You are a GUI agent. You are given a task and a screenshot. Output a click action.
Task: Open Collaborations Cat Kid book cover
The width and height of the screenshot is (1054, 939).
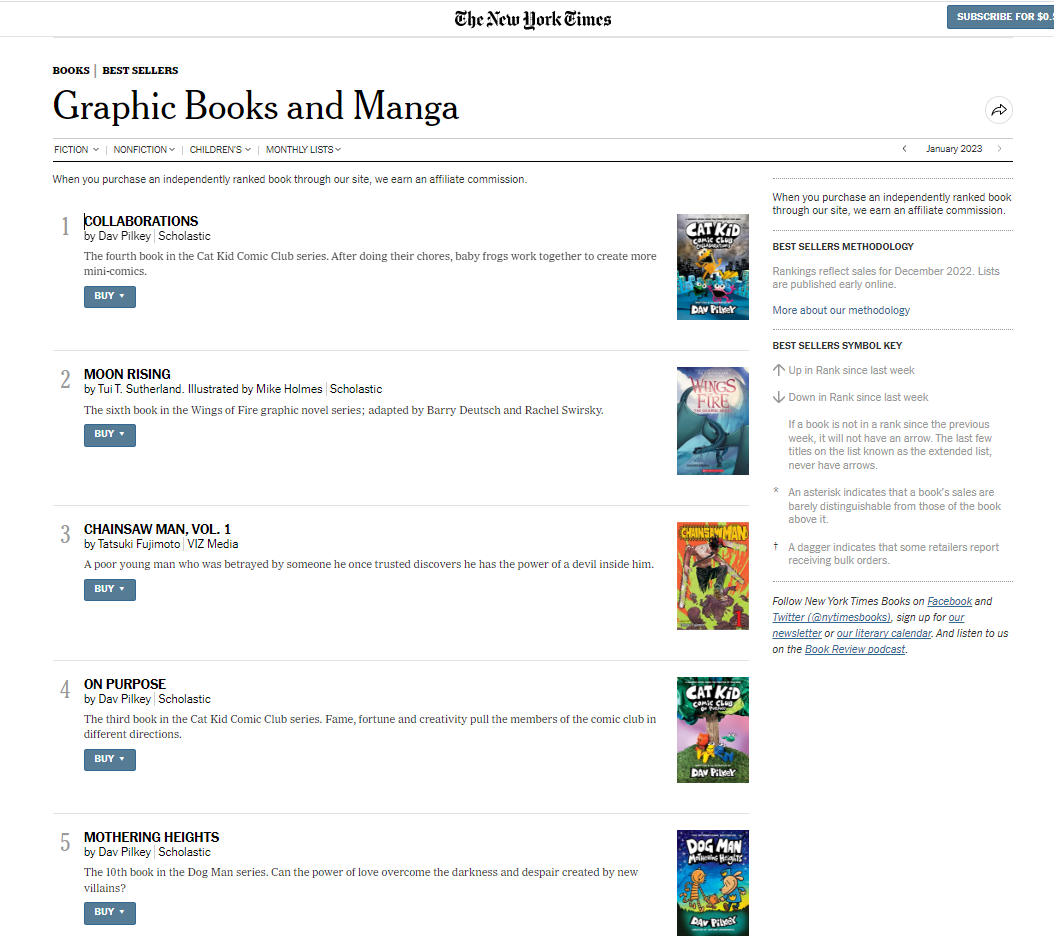click(x=713, y=267)
